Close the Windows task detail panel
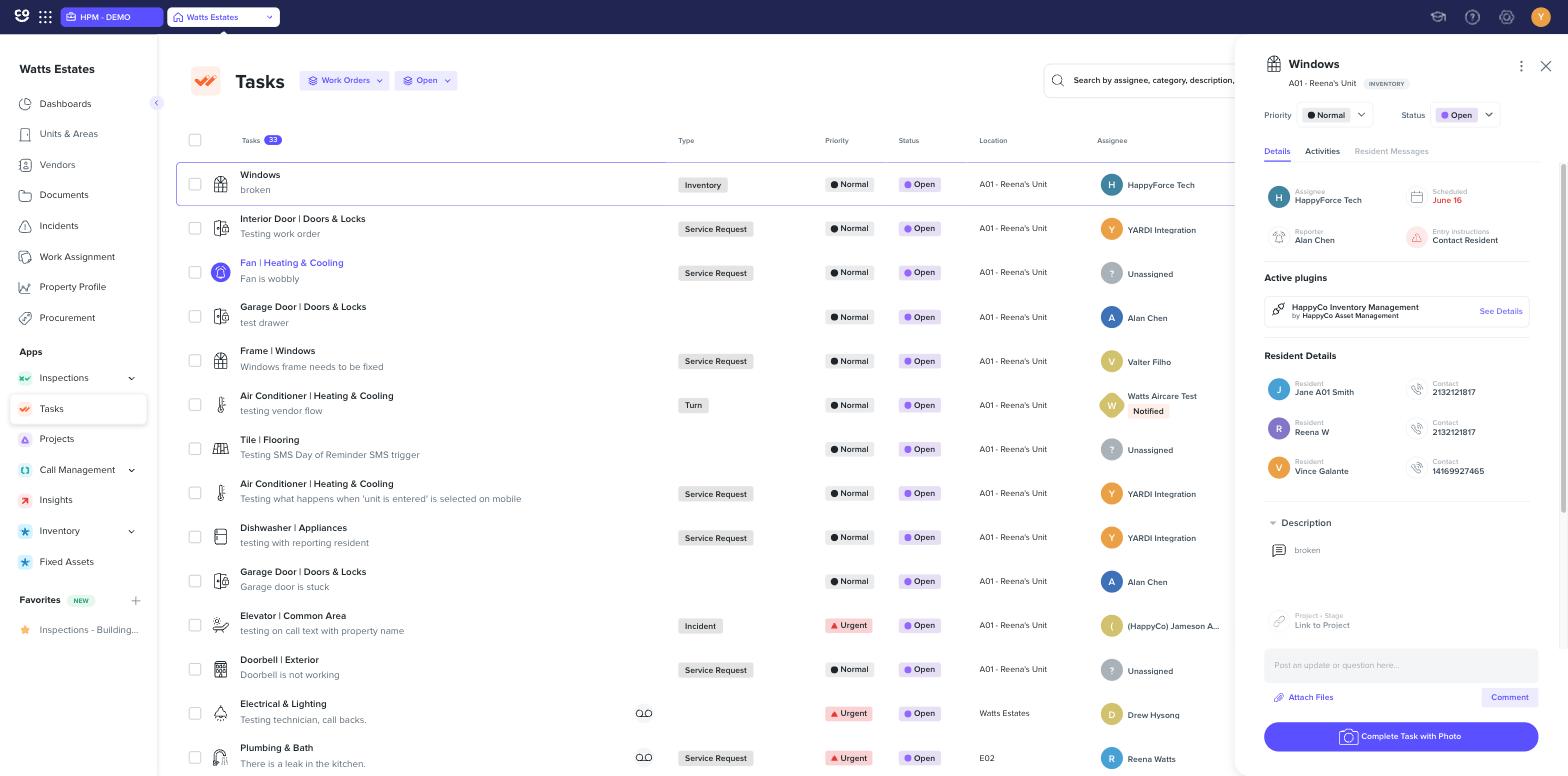Screen dimensions: 1568x776 coord(1546,66)
